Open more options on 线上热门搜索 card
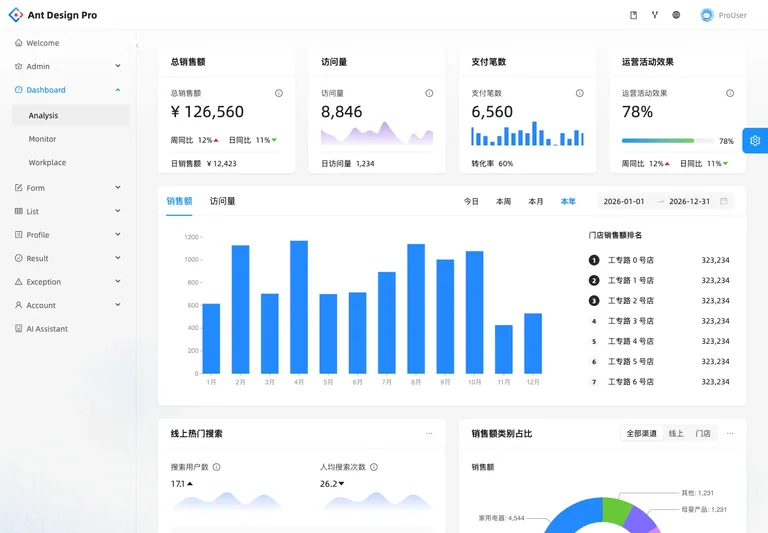Viewport: 768px width, 533px height. tap(429, 434)
